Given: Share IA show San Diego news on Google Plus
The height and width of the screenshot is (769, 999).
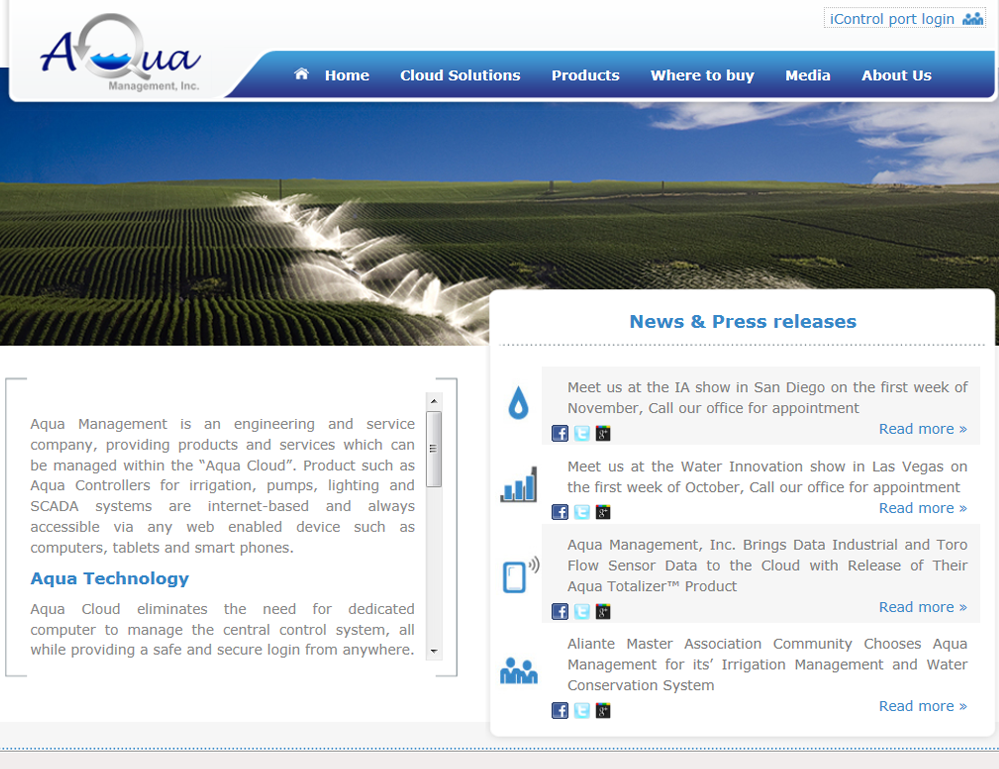Looking at the screenshot, I should [x=603, y=434].
